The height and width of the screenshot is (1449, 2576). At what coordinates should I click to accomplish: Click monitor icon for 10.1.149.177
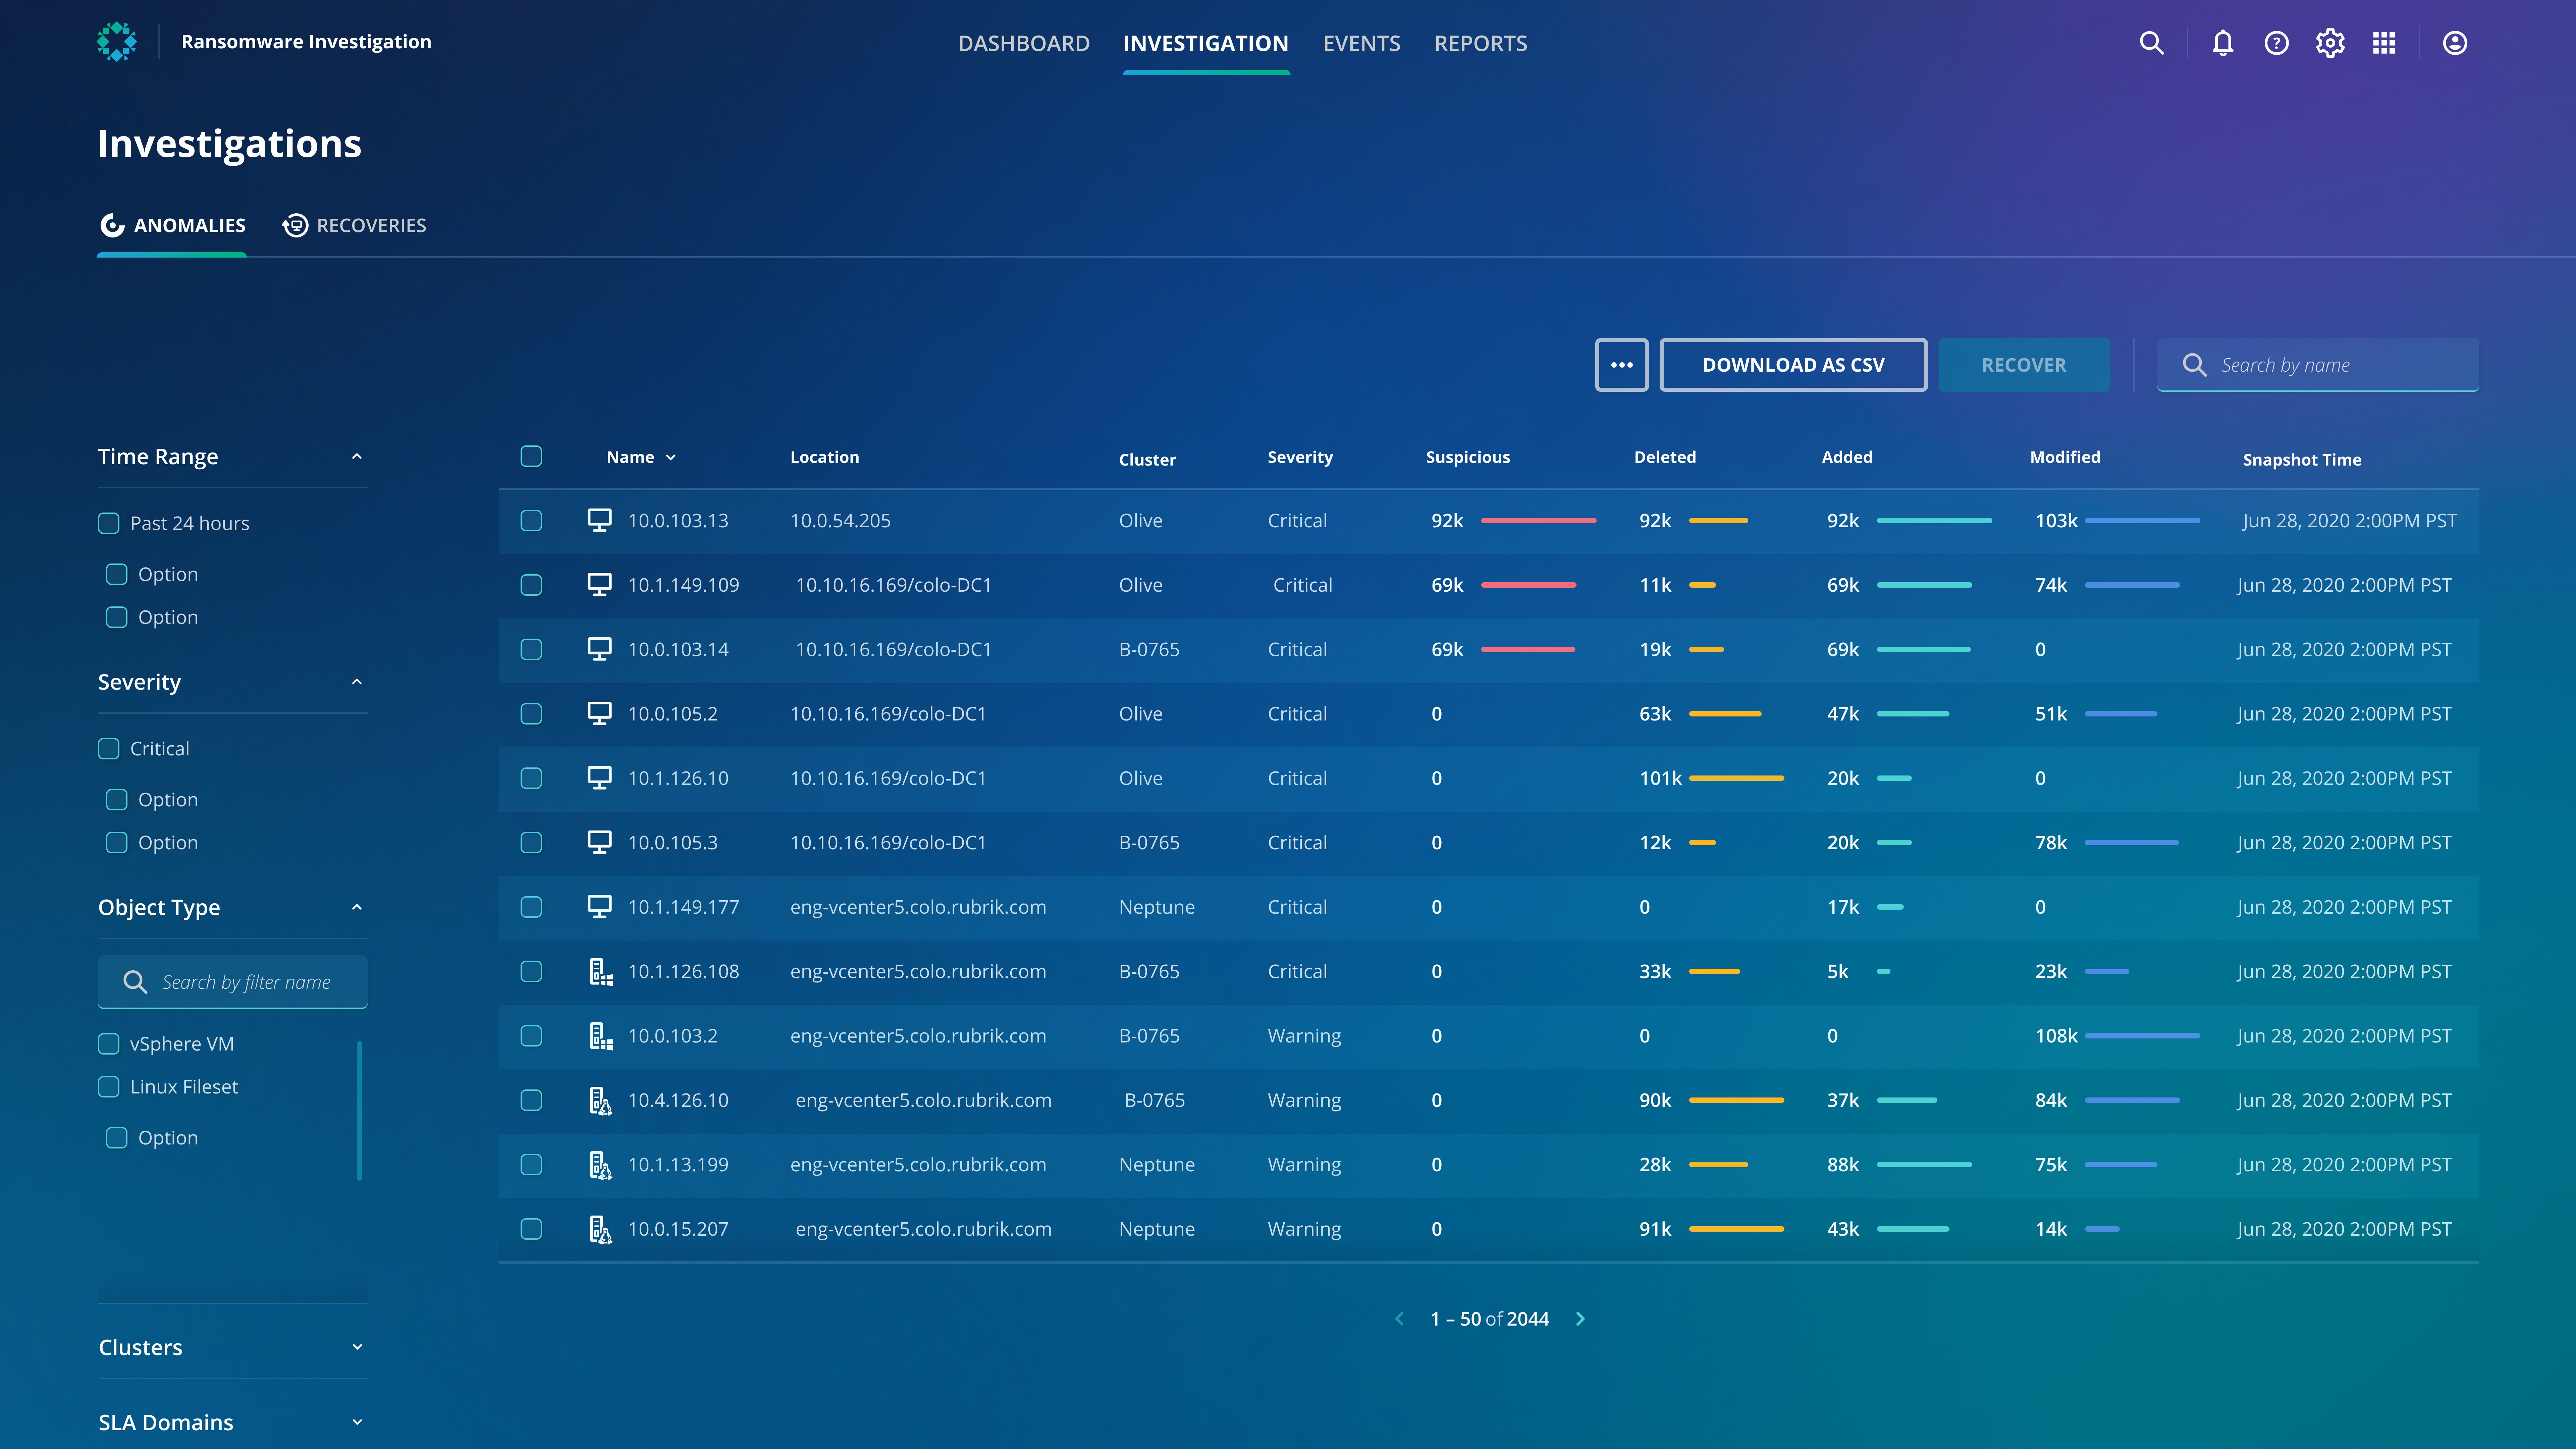(599, 907)
